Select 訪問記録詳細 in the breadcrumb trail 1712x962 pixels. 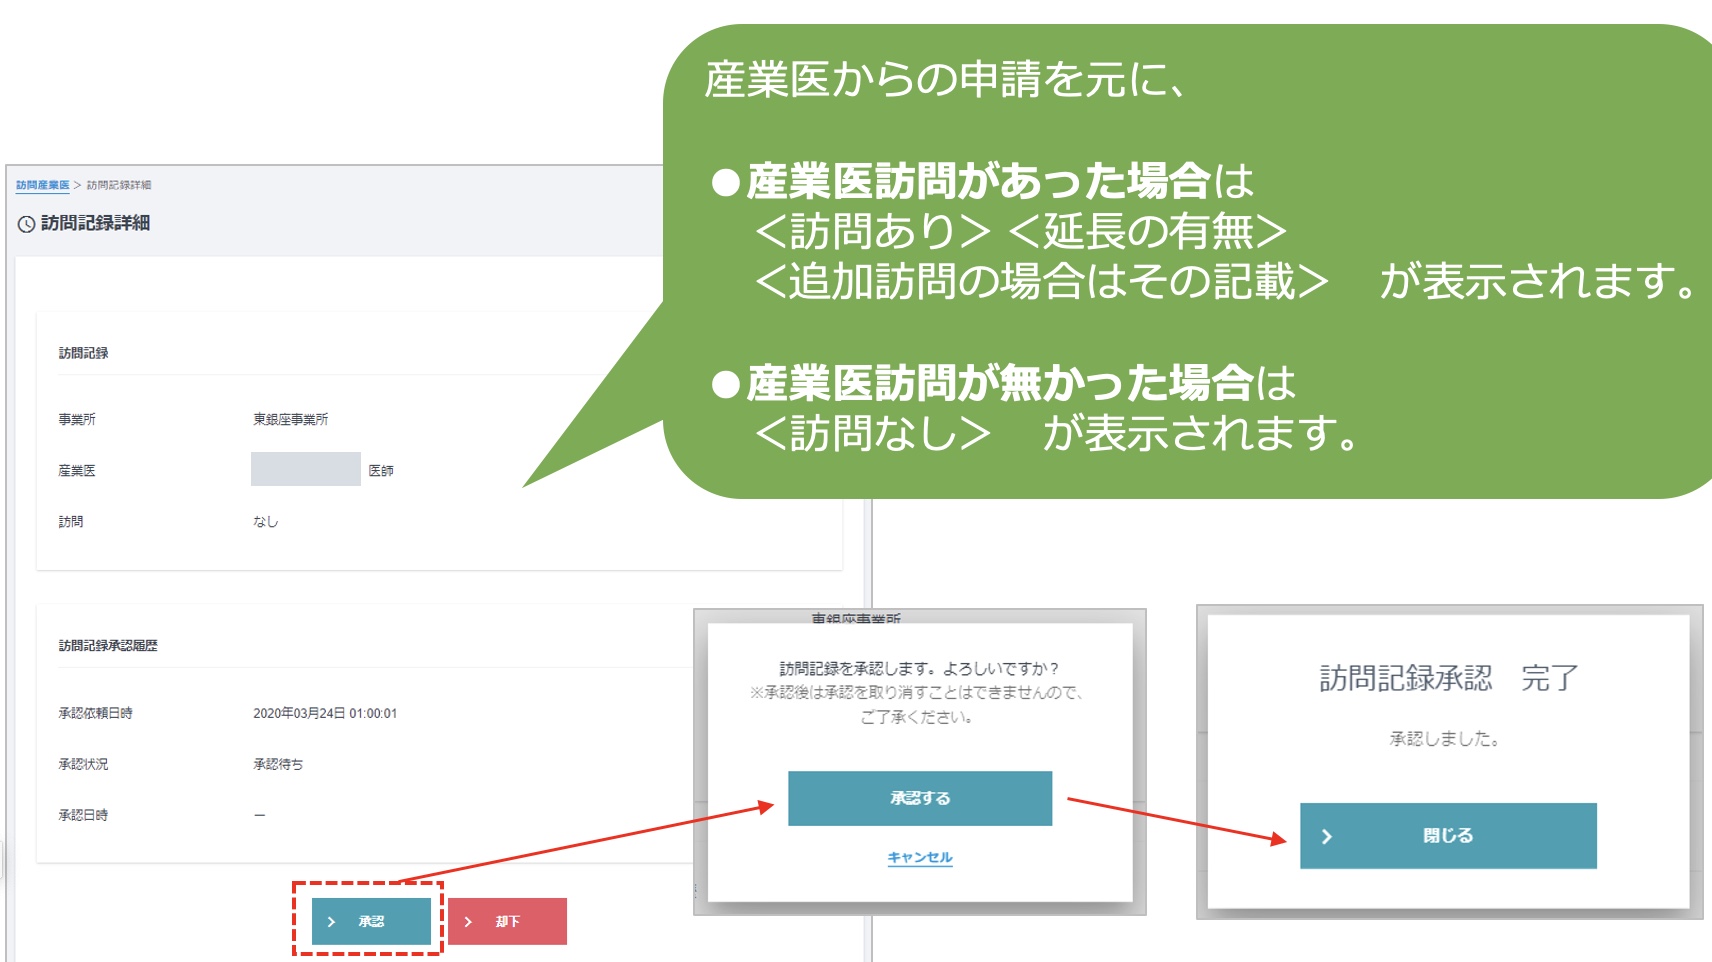[x=119, y=185]
